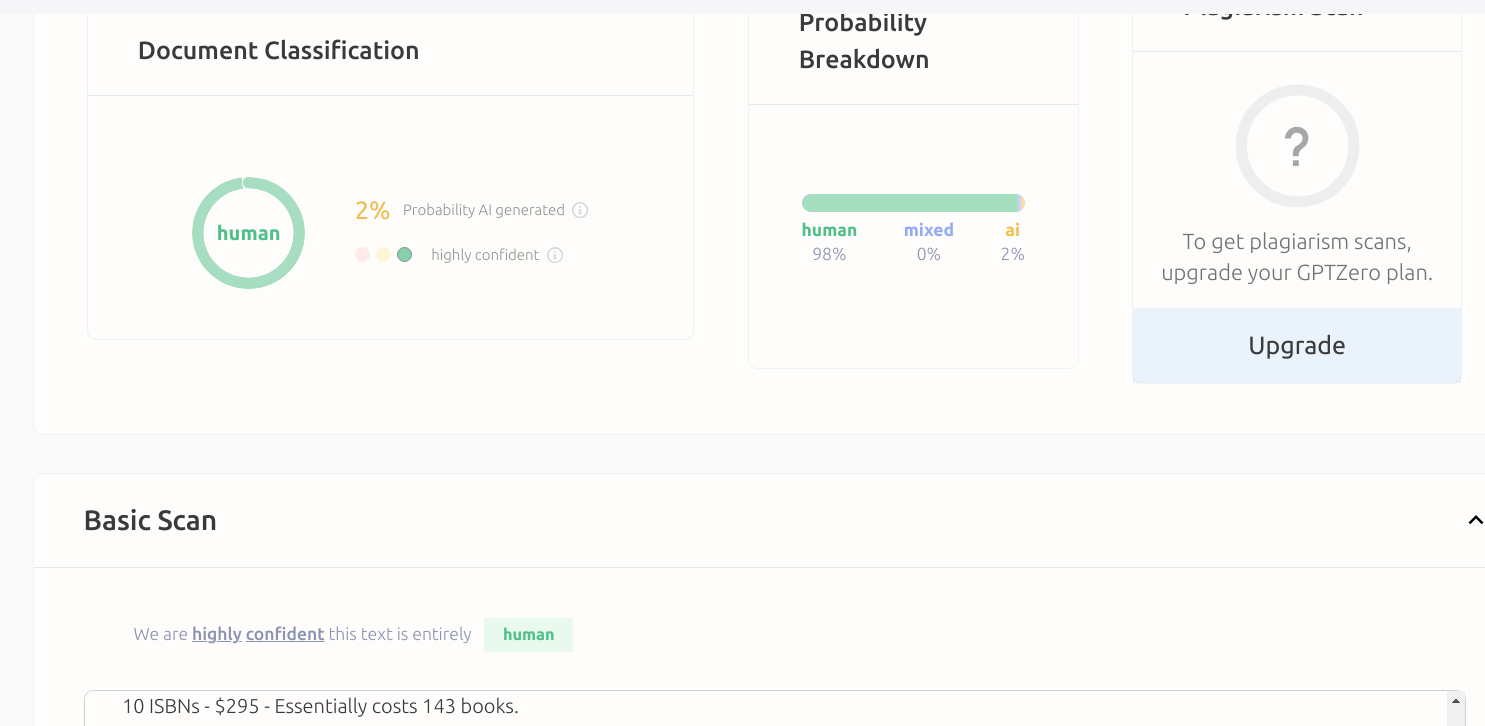Open the highly confident link
This screenshot has height=726, width=1485.
[x=258, y=634]
